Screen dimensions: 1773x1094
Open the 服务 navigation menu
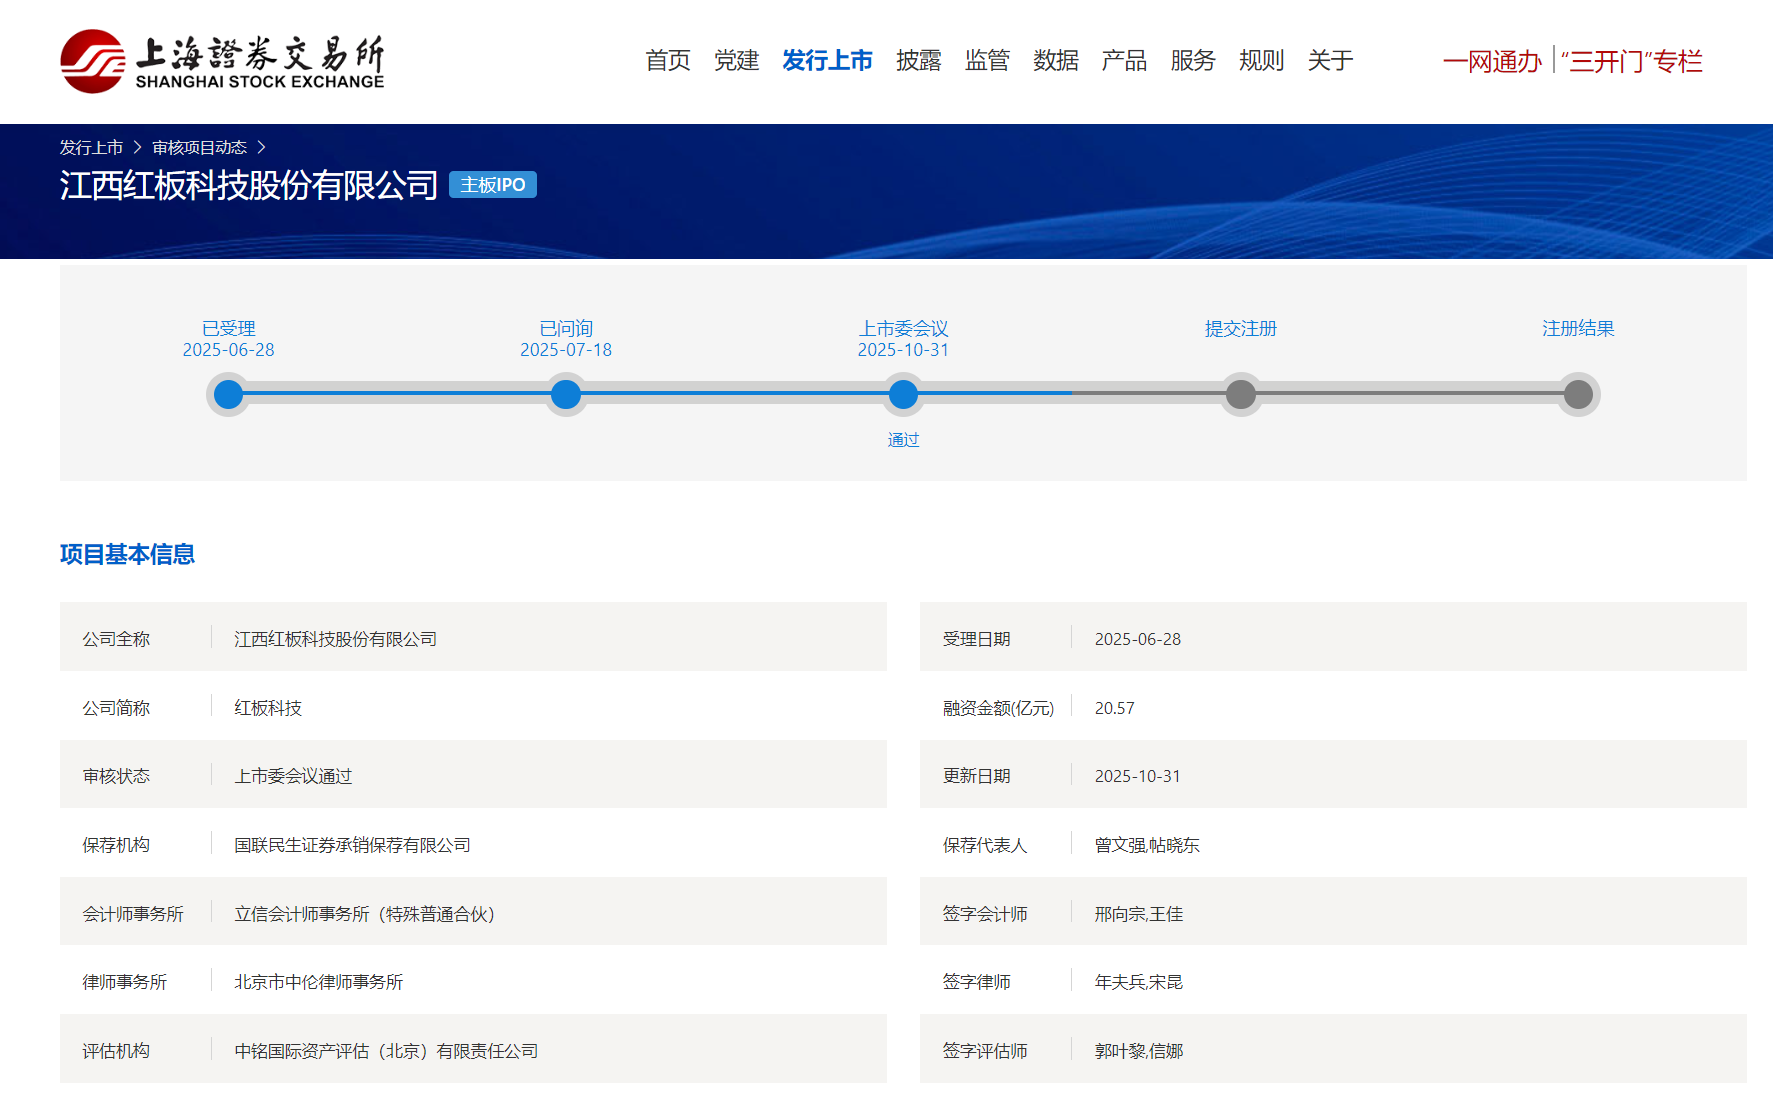click(1192, 61)
